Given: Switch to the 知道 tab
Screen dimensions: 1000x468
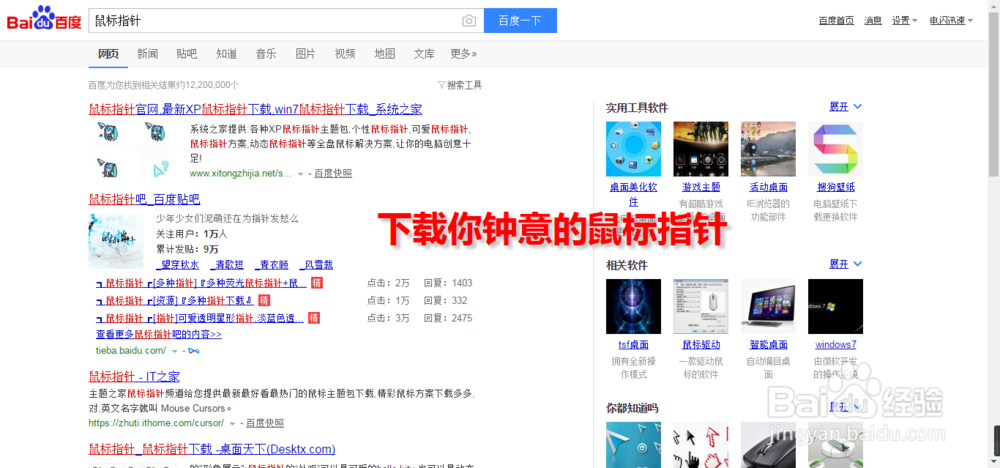Looking at the screenshot, I should click(x=226, y=54).
